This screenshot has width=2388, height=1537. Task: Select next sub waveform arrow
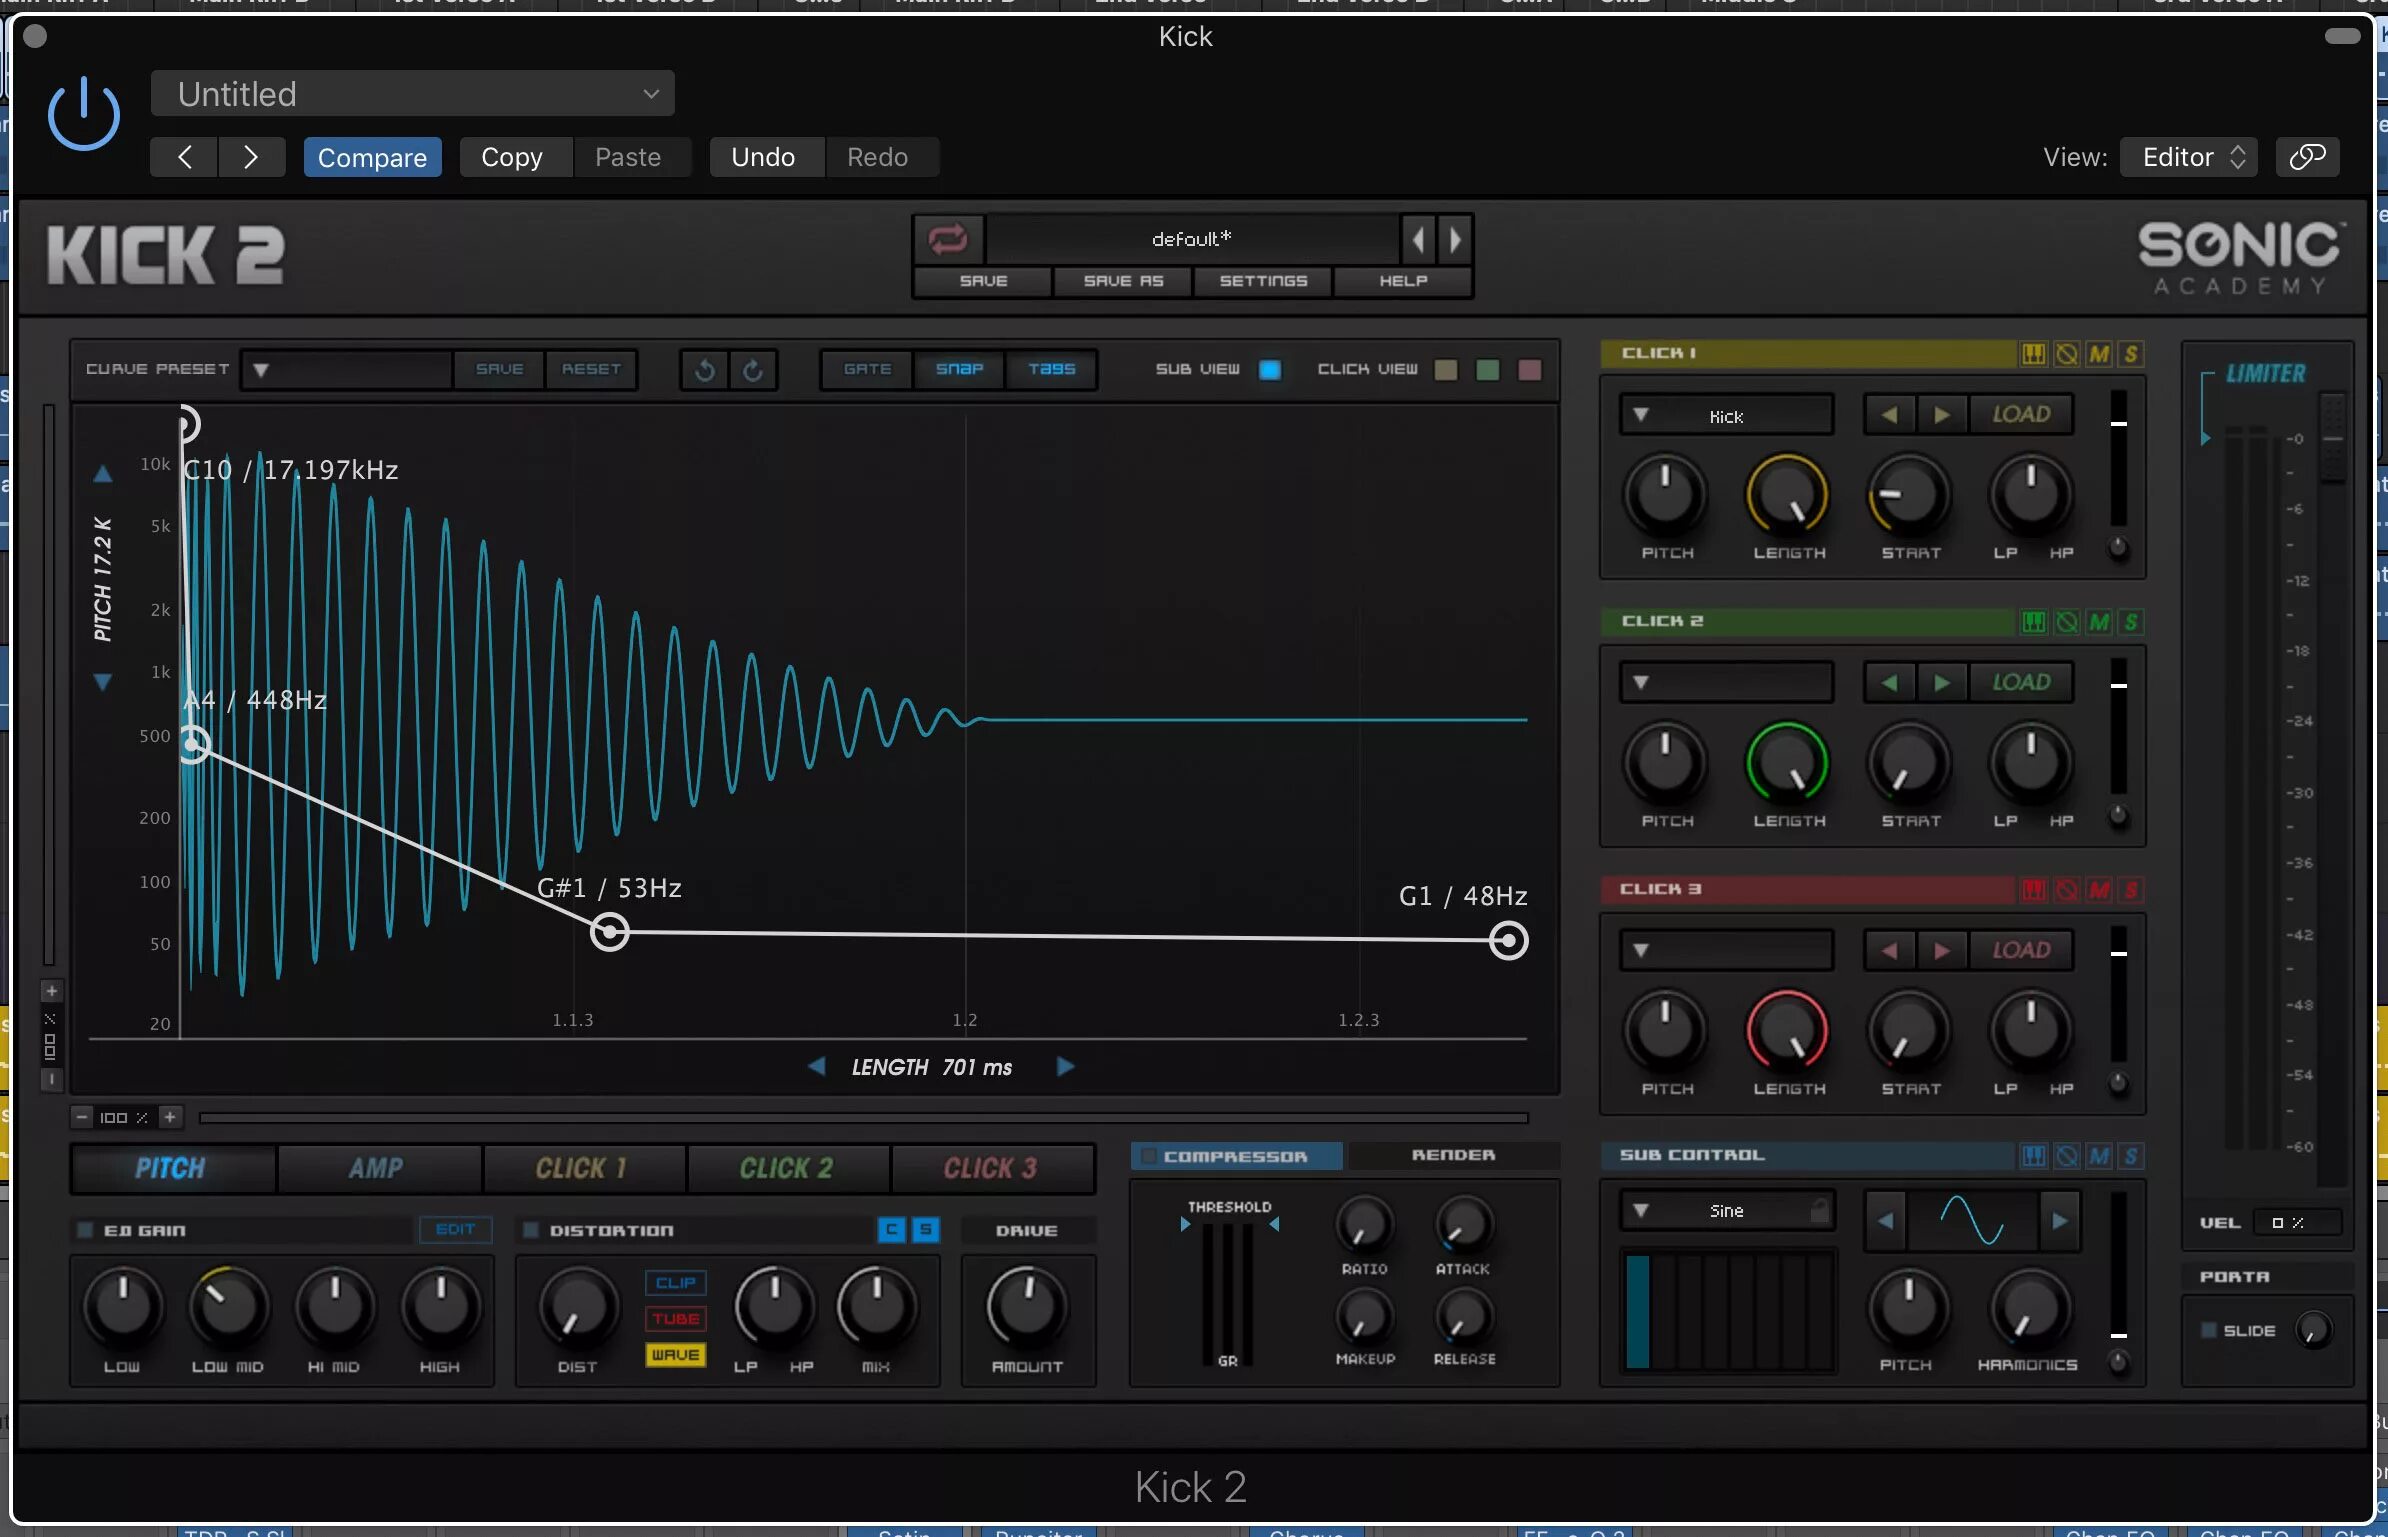point(2060,1220)
